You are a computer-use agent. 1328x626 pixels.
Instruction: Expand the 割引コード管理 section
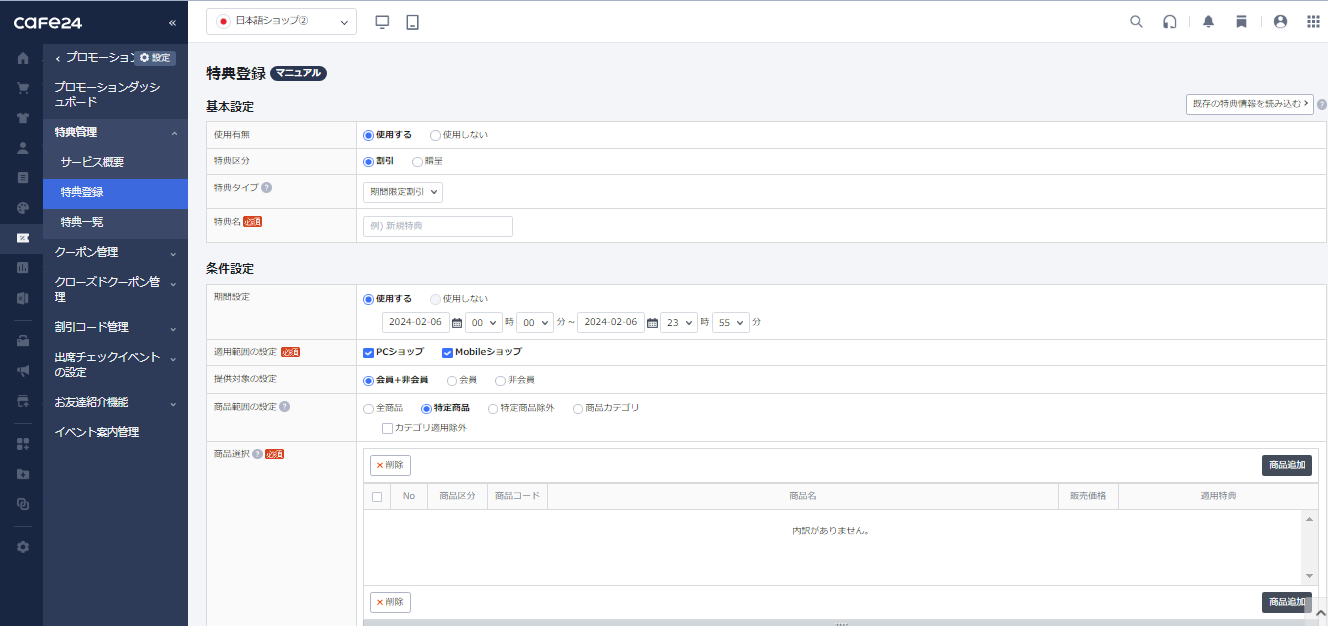[116, 327]
